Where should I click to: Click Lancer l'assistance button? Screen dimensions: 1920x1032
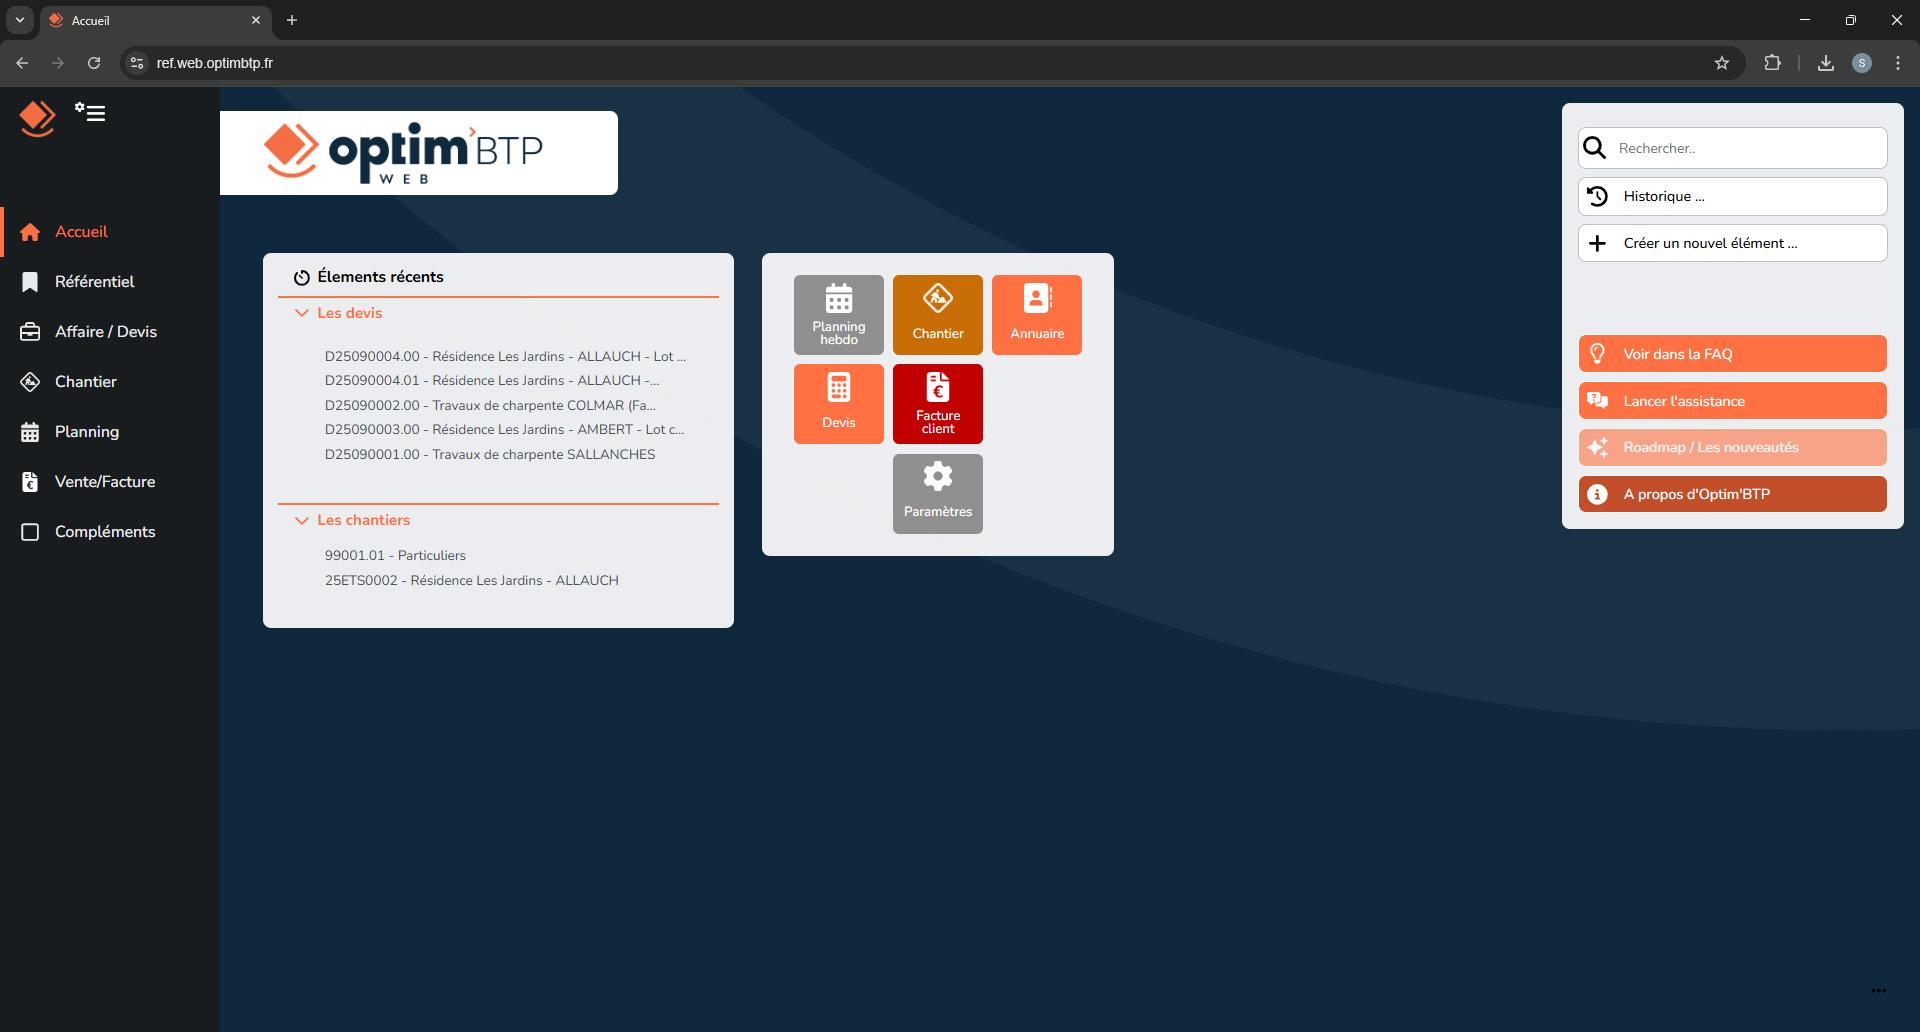(1731, 400)
